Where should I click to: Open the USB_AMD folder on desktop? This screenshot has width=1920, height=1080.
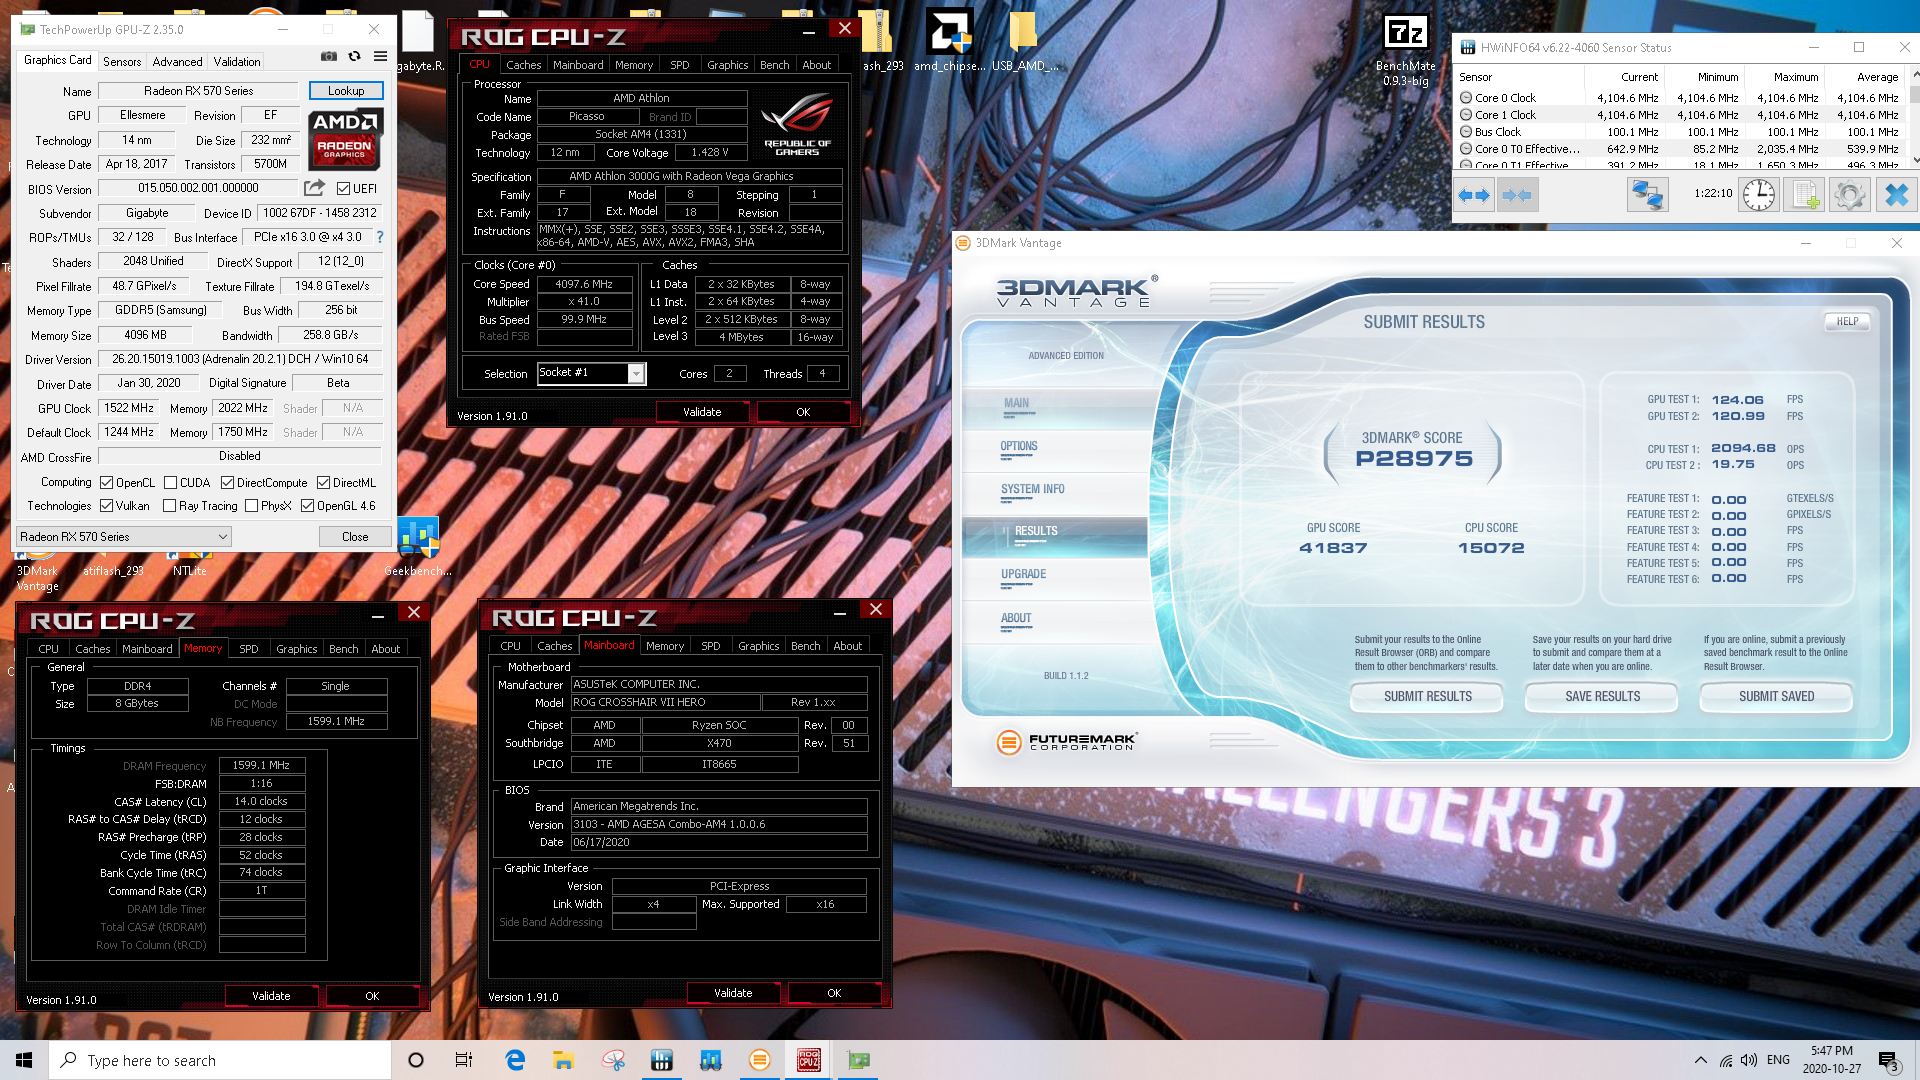(x=1024, y=42)
